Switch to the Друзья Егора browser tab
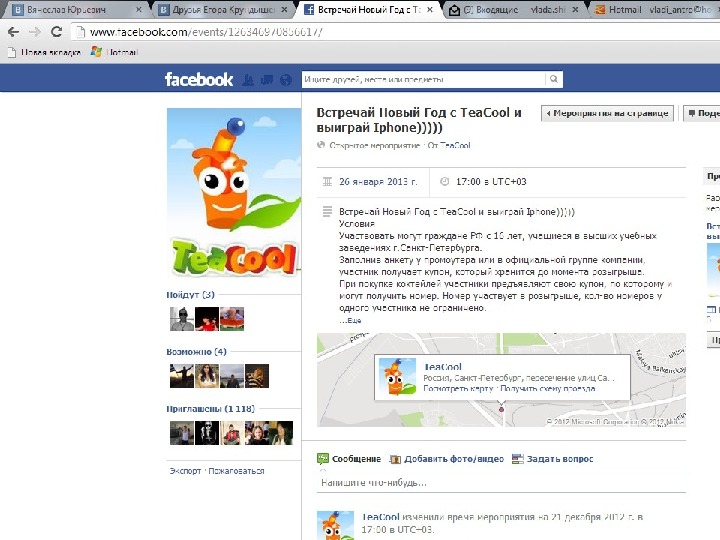 tap(224, 9)
